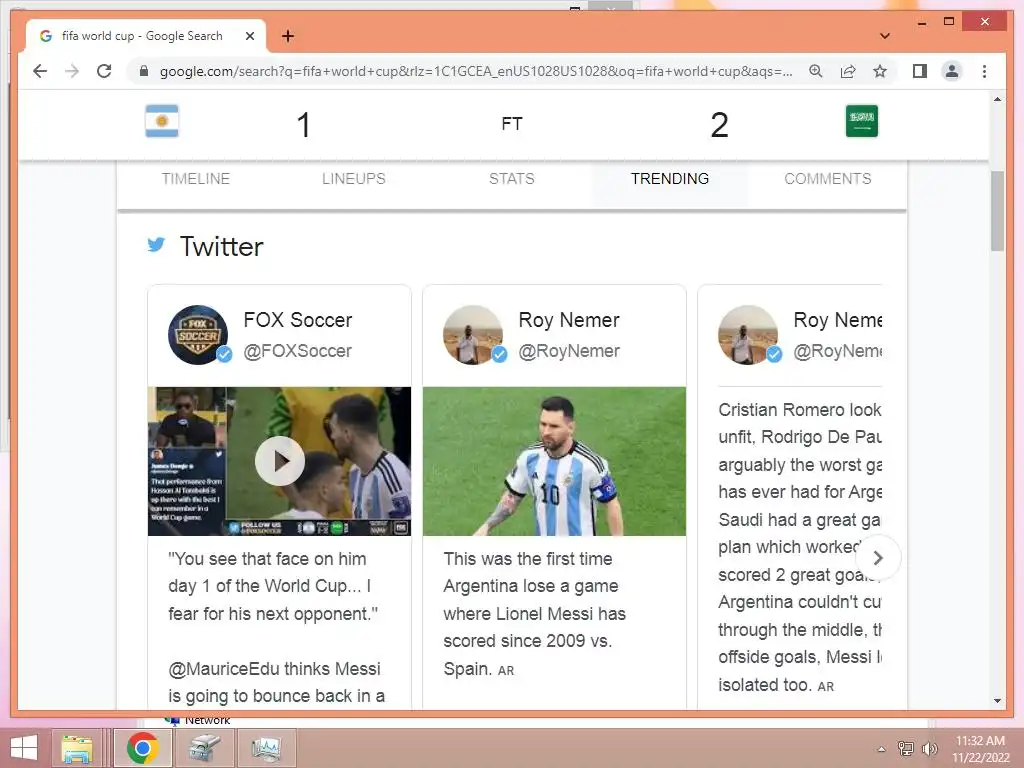Open the Chrome side panel
The height and width of the screenshot is (768, 1024).
tap(920, 71)
